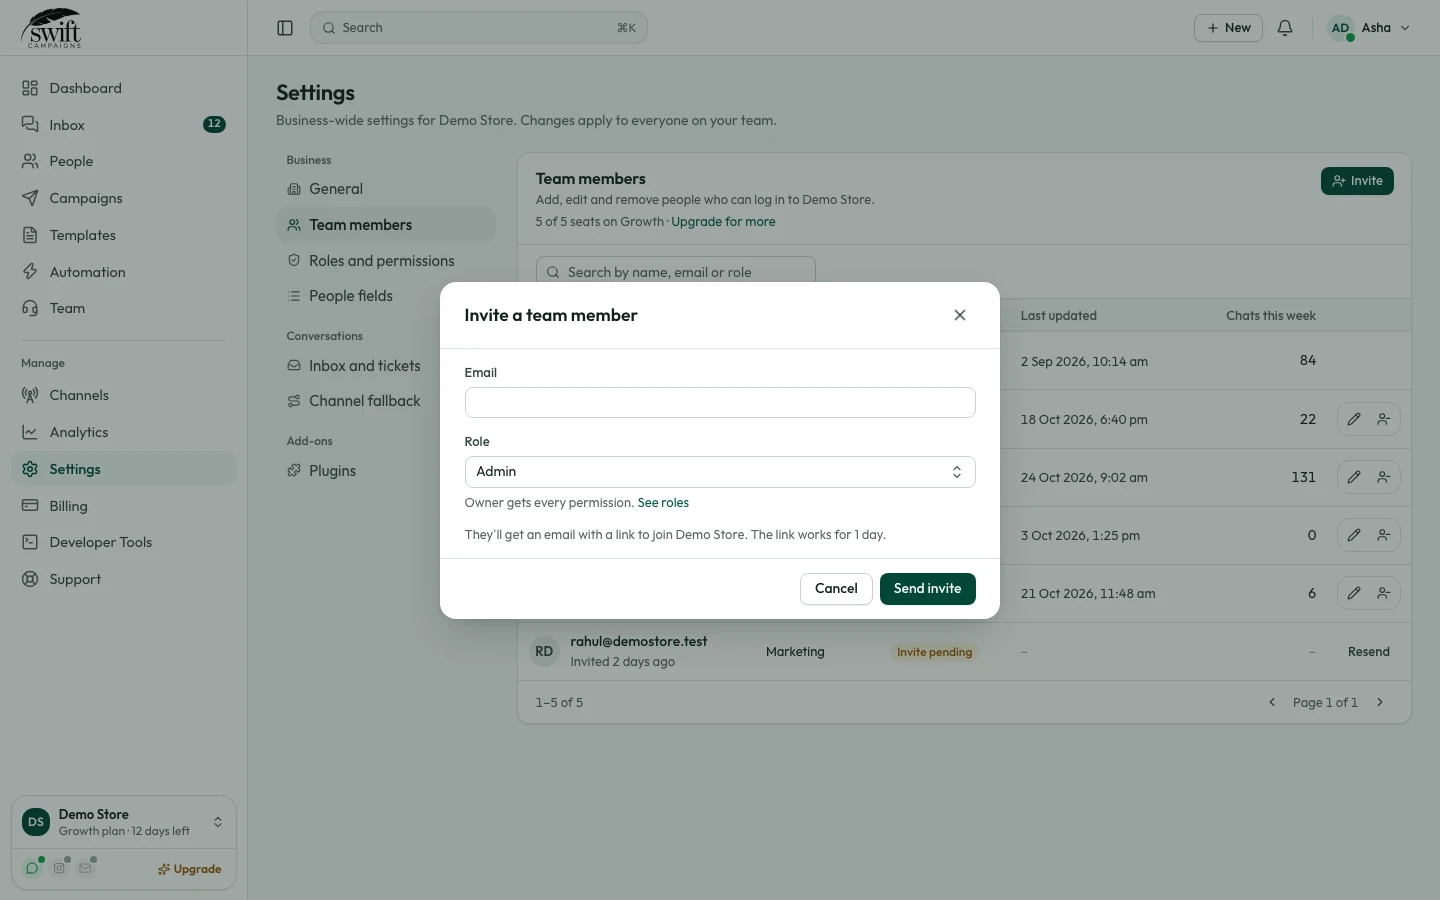Go to next page of team members
Image resolution: width=1440 pixels, height=900 pixels.
click(x=1380, y=703)
